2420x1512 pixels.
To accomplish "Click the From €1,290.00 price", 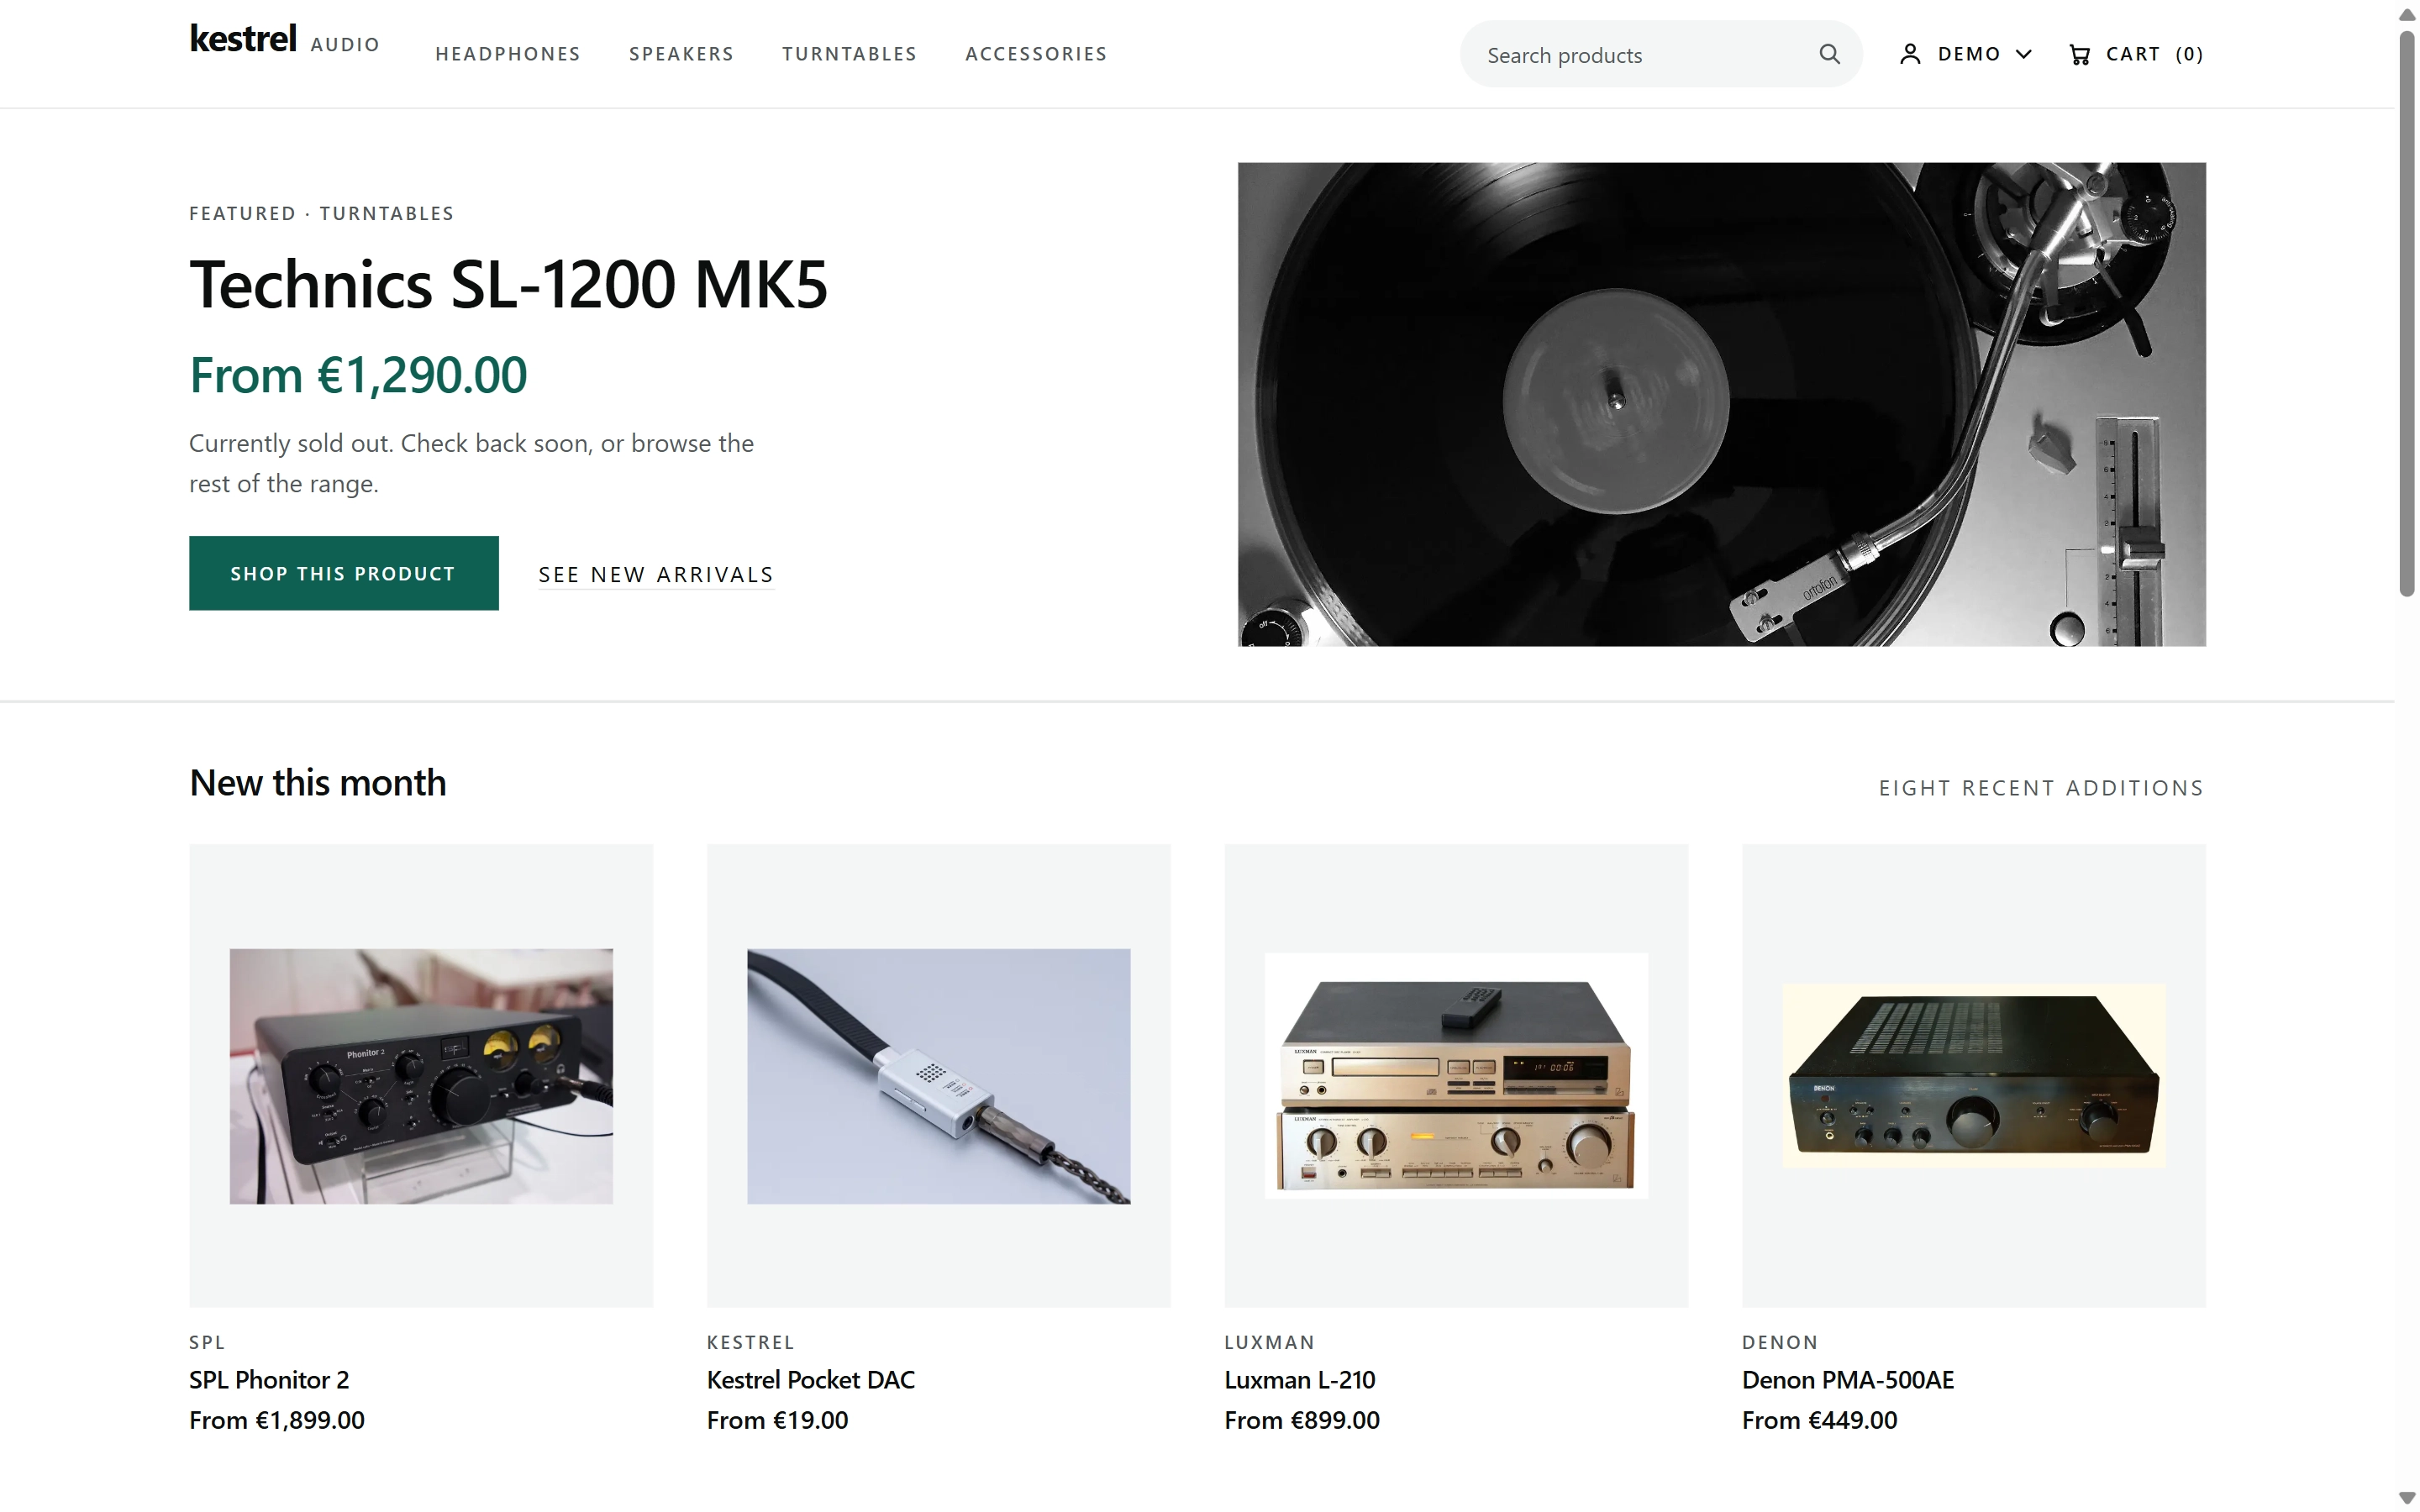I will click(x=358, y=375).
